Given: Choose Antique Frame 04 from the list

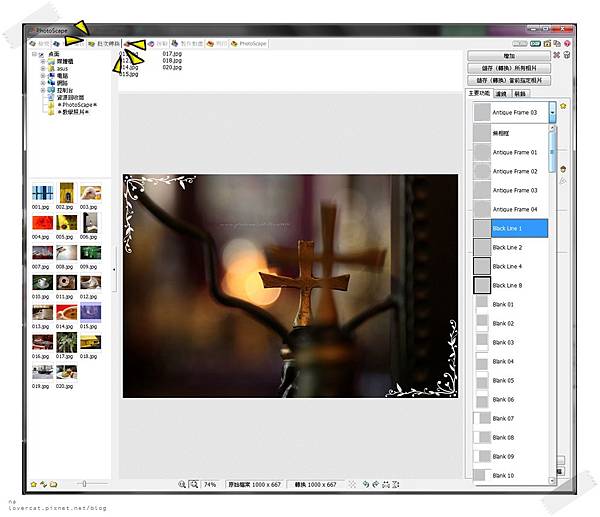Looking at the screenshot, I should pyautogui.click(x=510, y=209).
